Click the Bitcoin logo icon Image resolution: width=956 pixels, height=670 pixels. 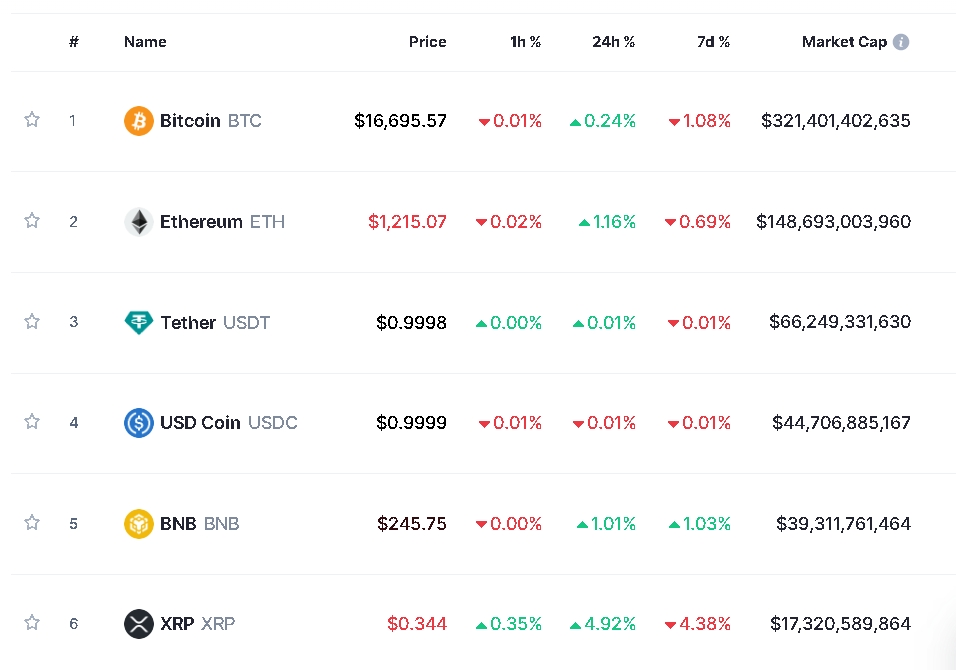click(138, 121)
